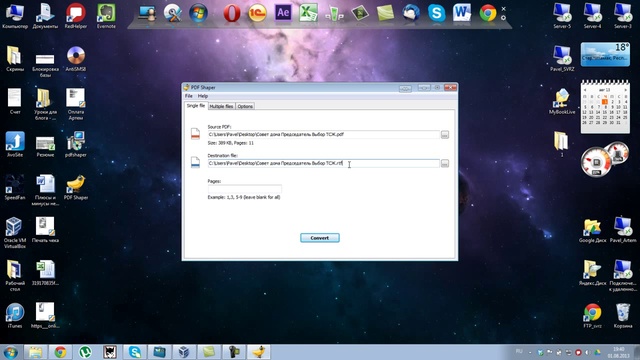Select the Печать чека desktop icon
This screenshot has width=640, height=360.
tap(45, 230)
